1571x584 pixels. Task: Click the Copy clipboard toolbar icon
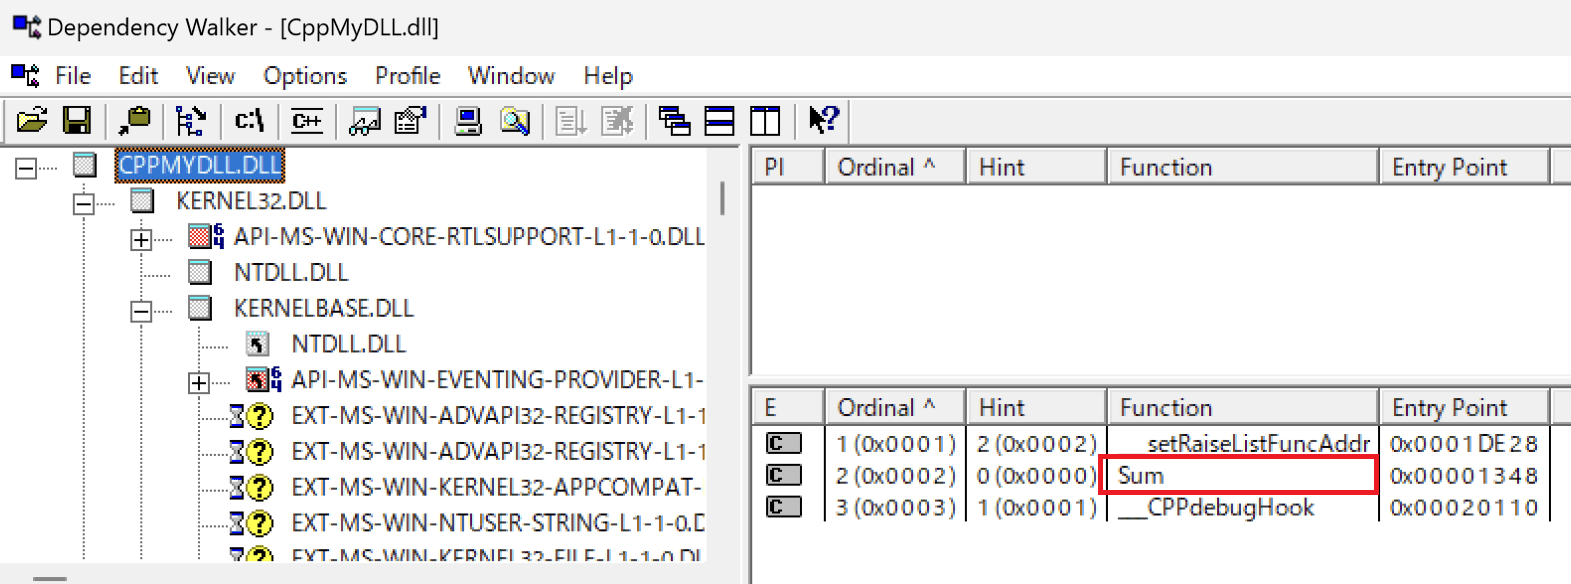134,121
